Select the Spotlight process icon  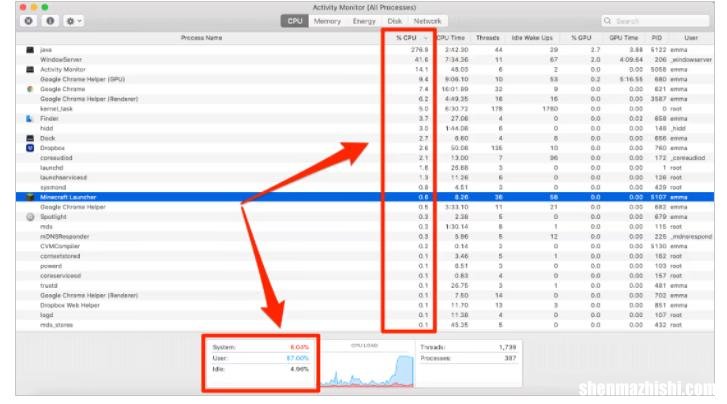tap(30, 217)
